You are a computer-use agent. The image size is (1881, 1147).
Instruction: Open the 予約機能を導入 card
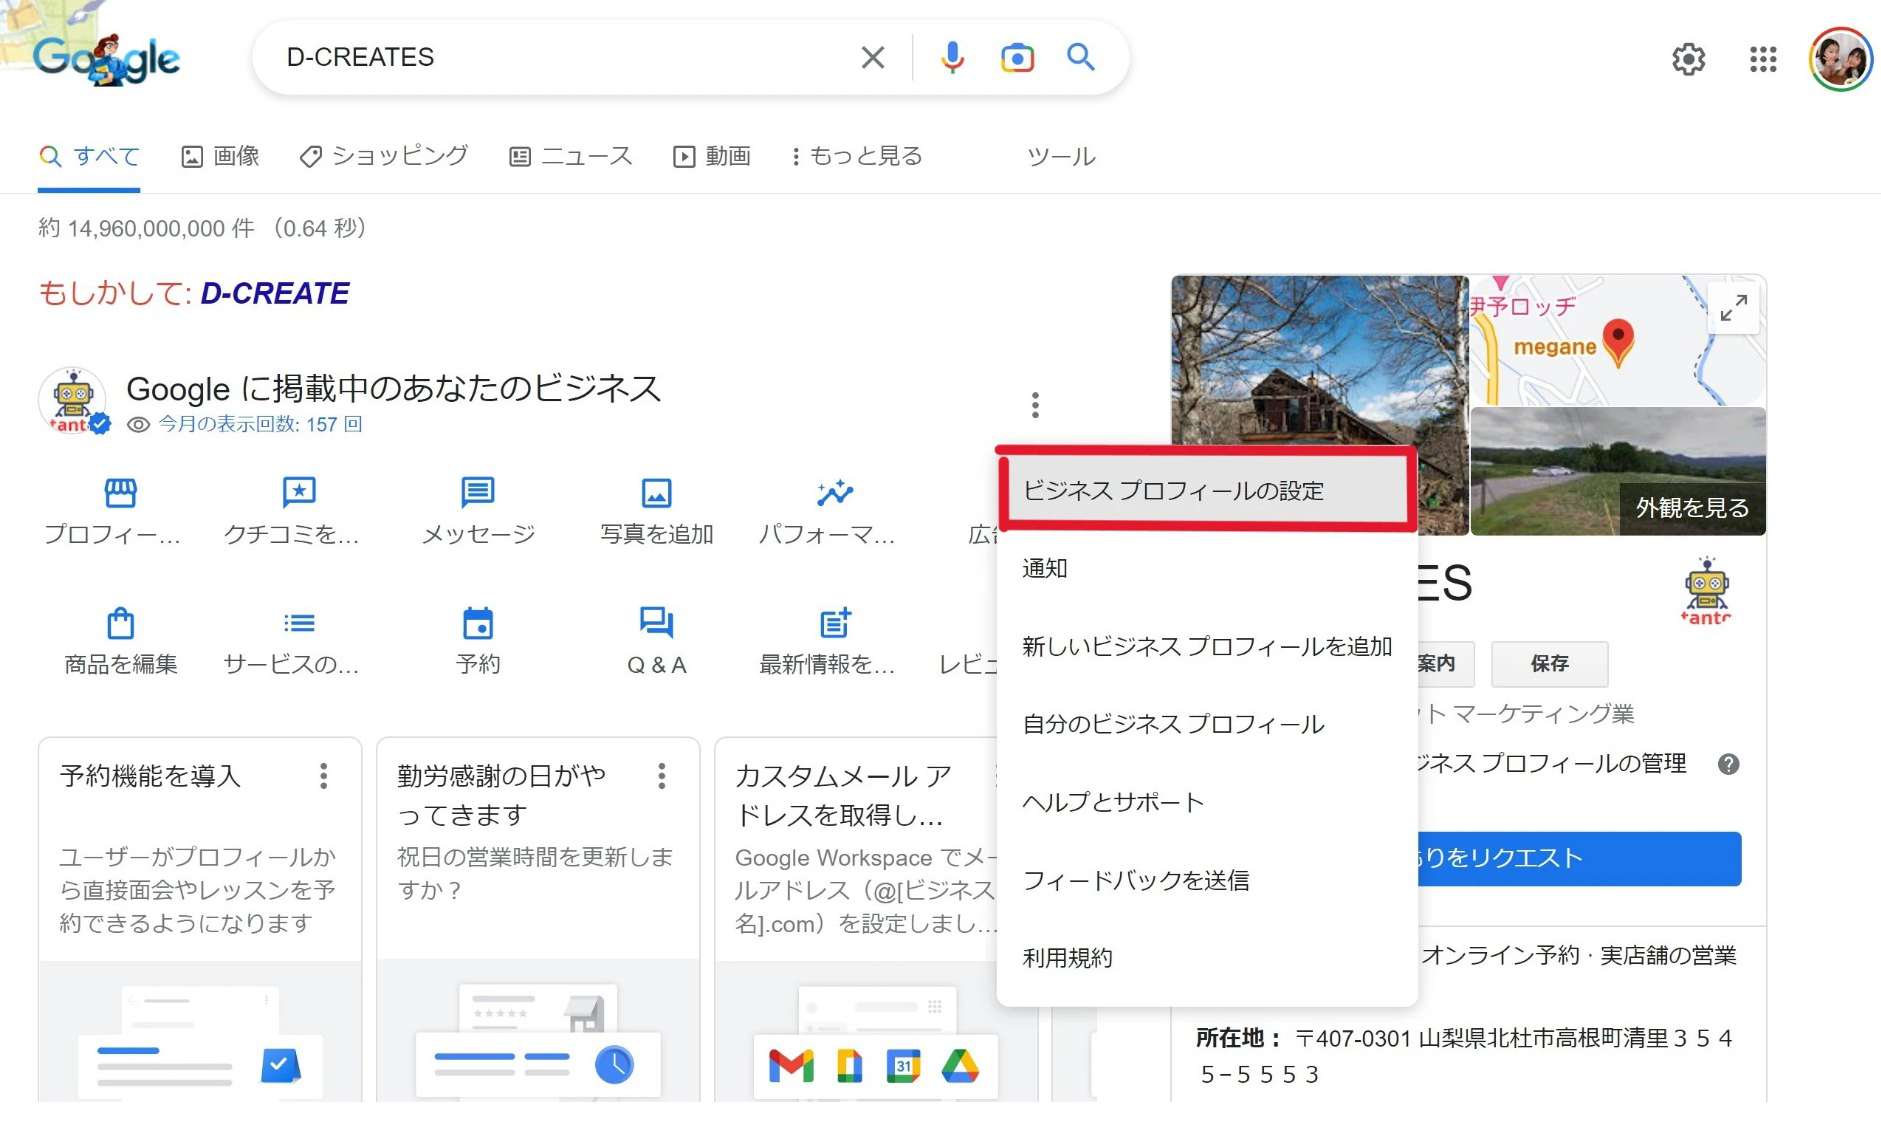[200, 919]
